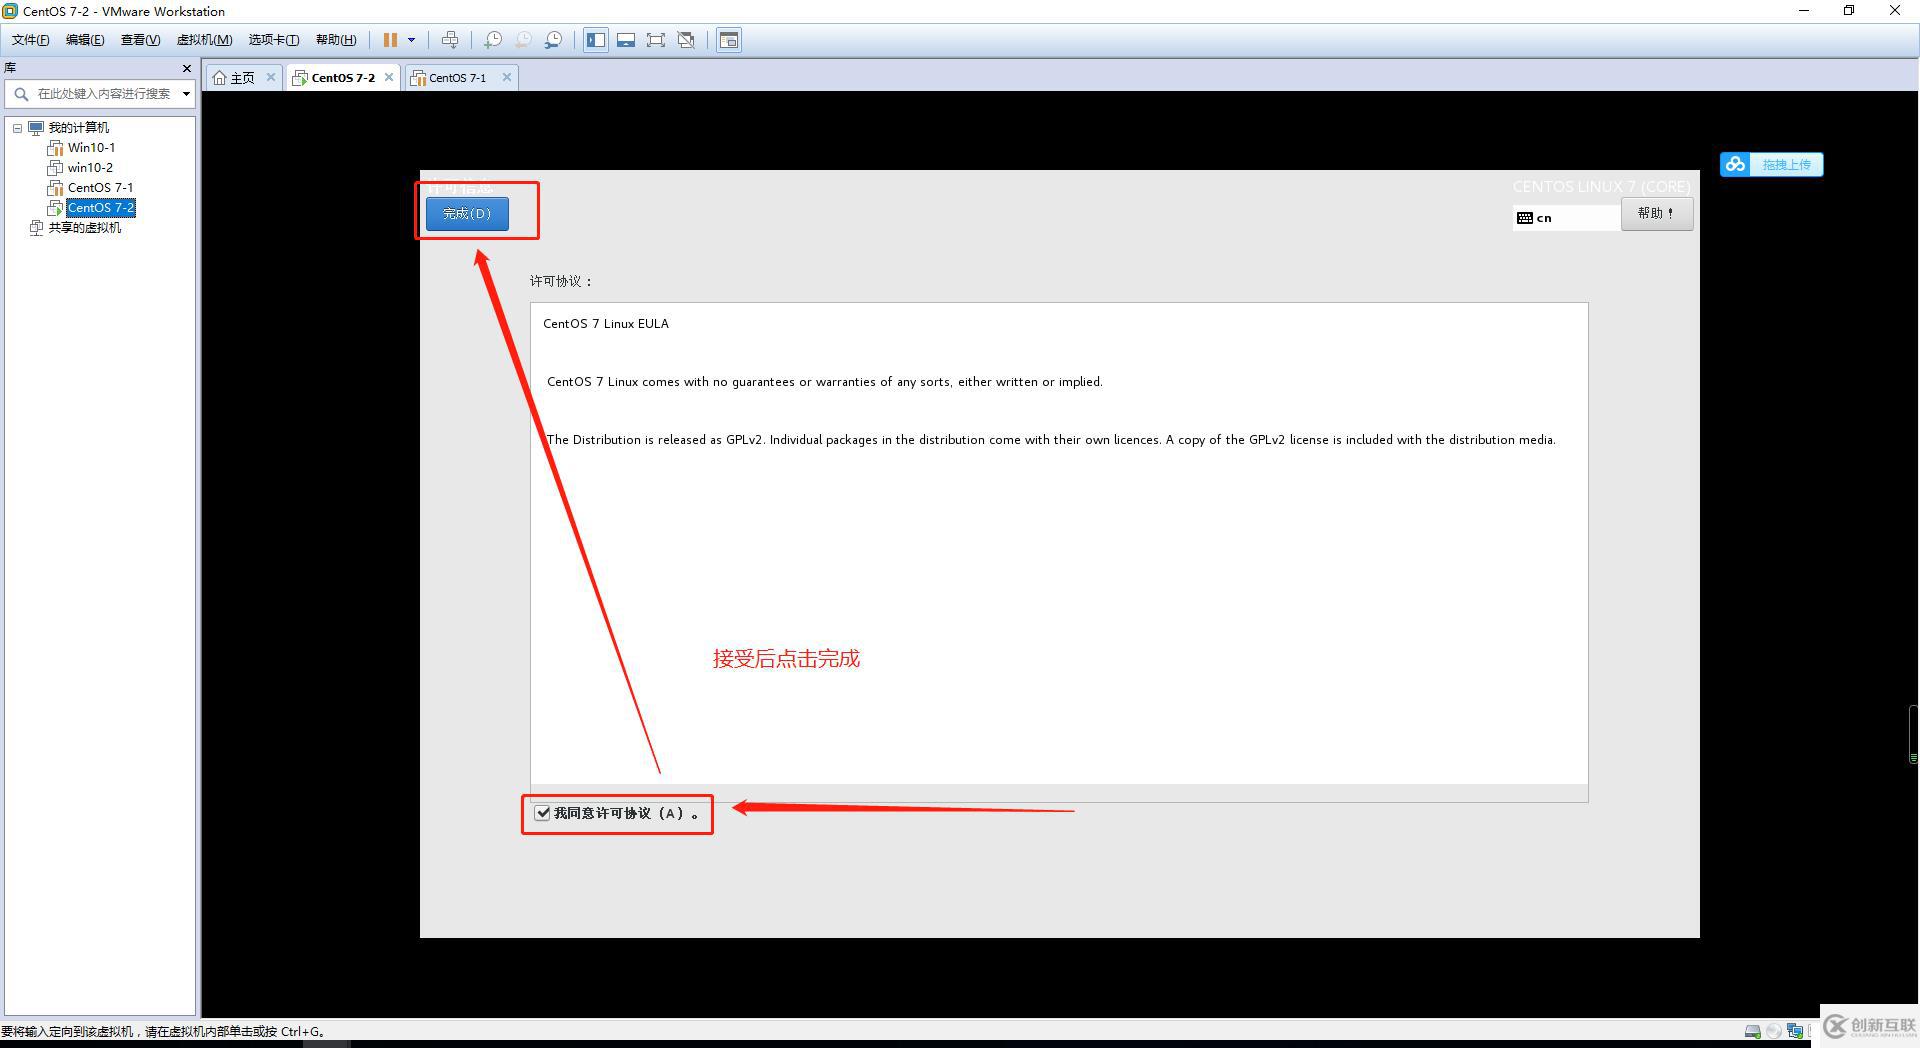Open the 虚拟机(M) menu

click(204, 40)
